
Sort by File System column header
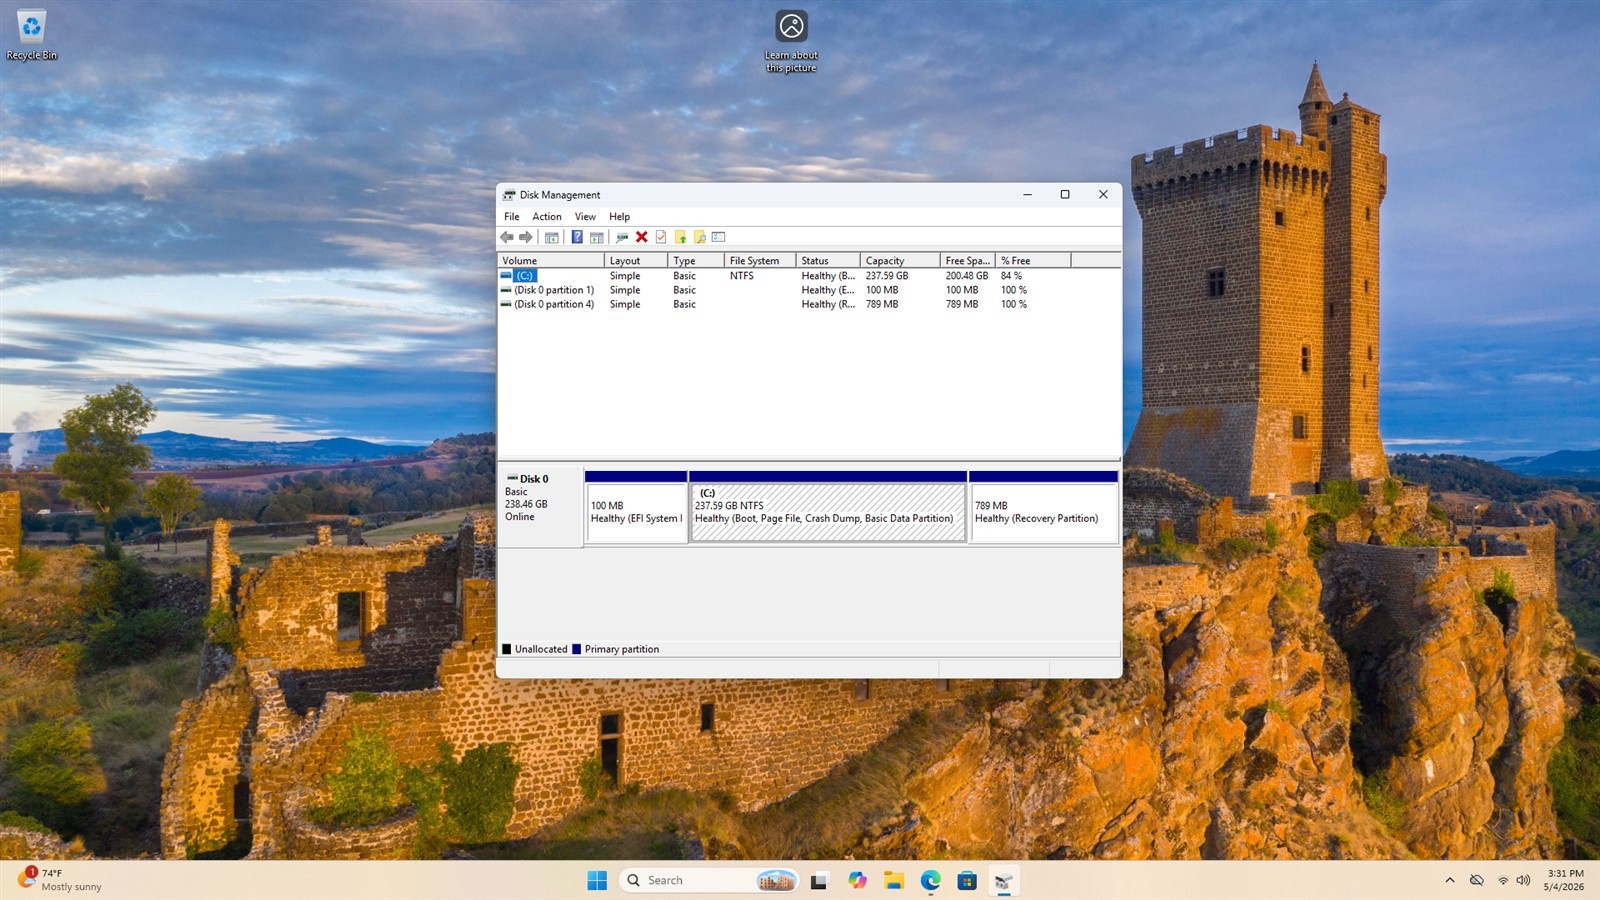[760, 260]
